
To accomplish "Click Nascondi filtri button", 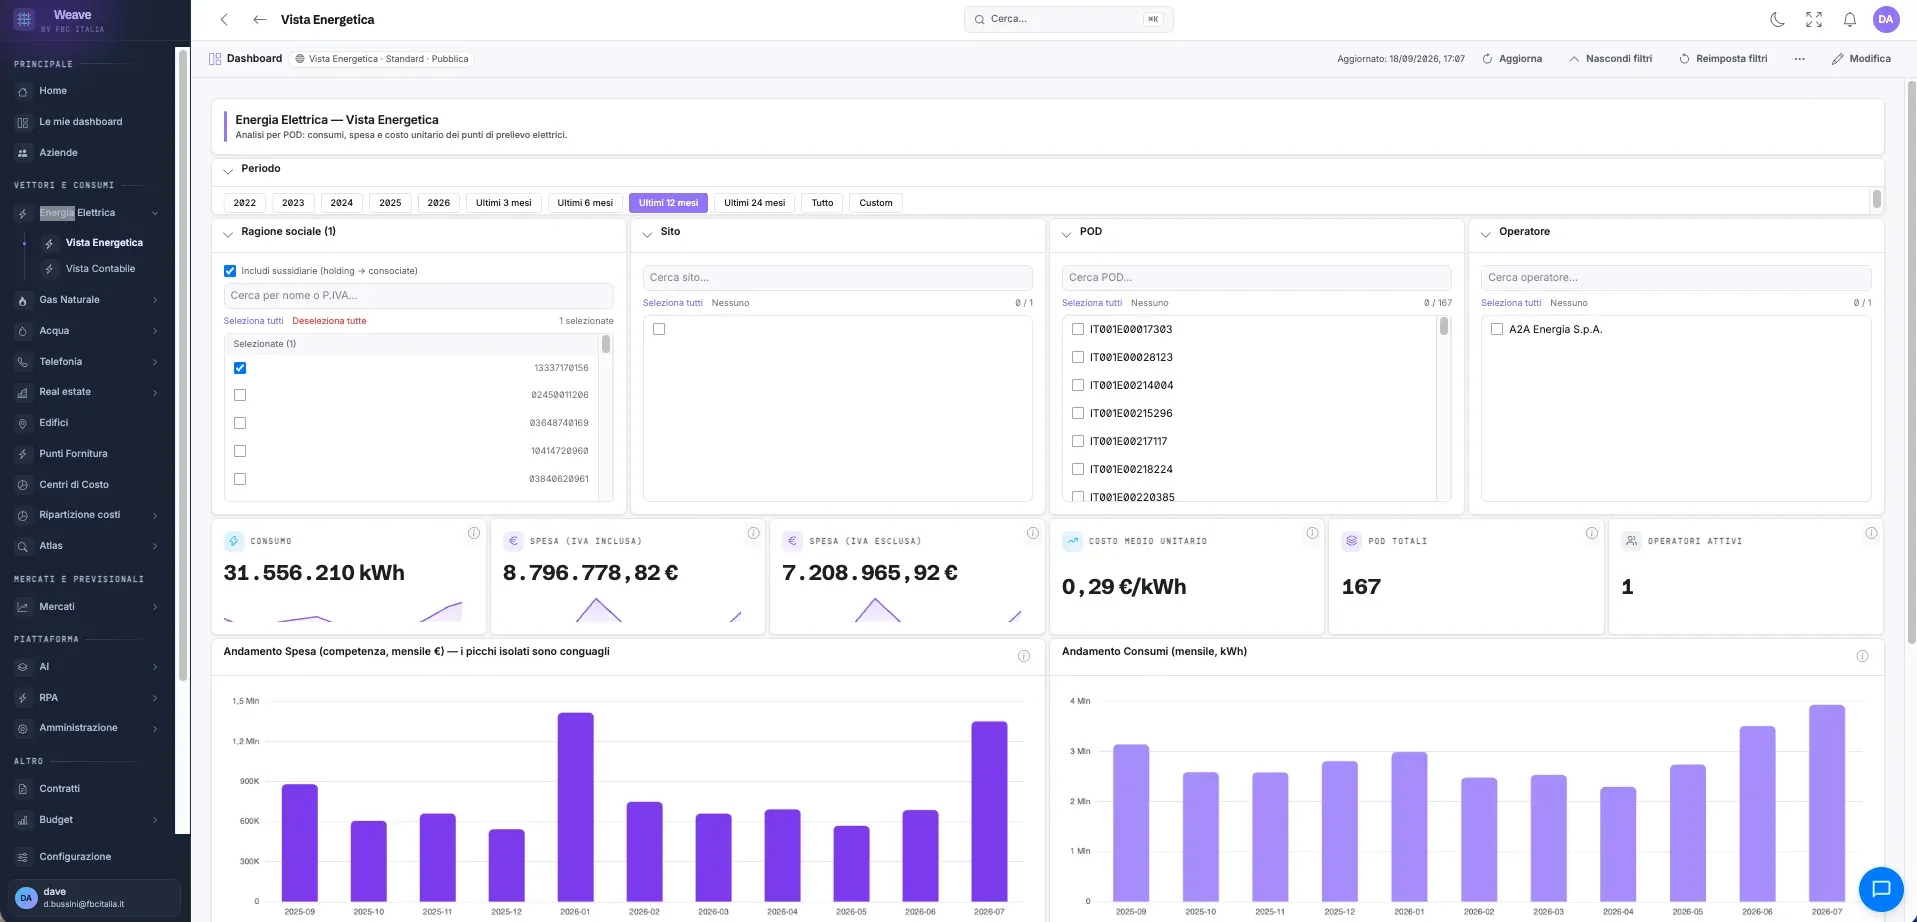I will click(1610, 59).
